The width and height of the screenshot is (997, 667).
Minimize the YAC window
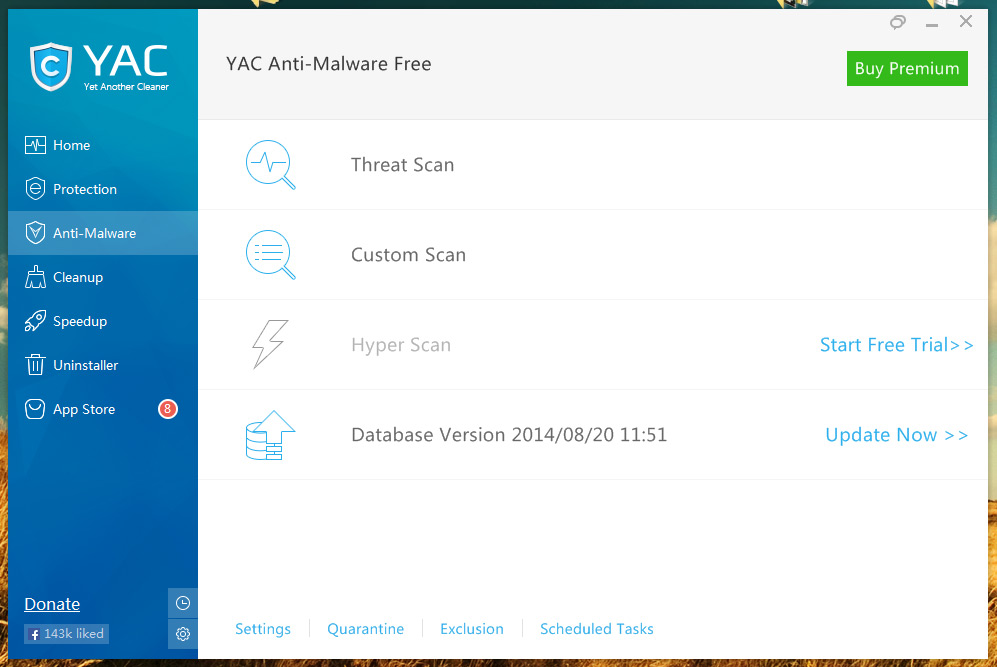pyautogui.click(x=932, y=24)
